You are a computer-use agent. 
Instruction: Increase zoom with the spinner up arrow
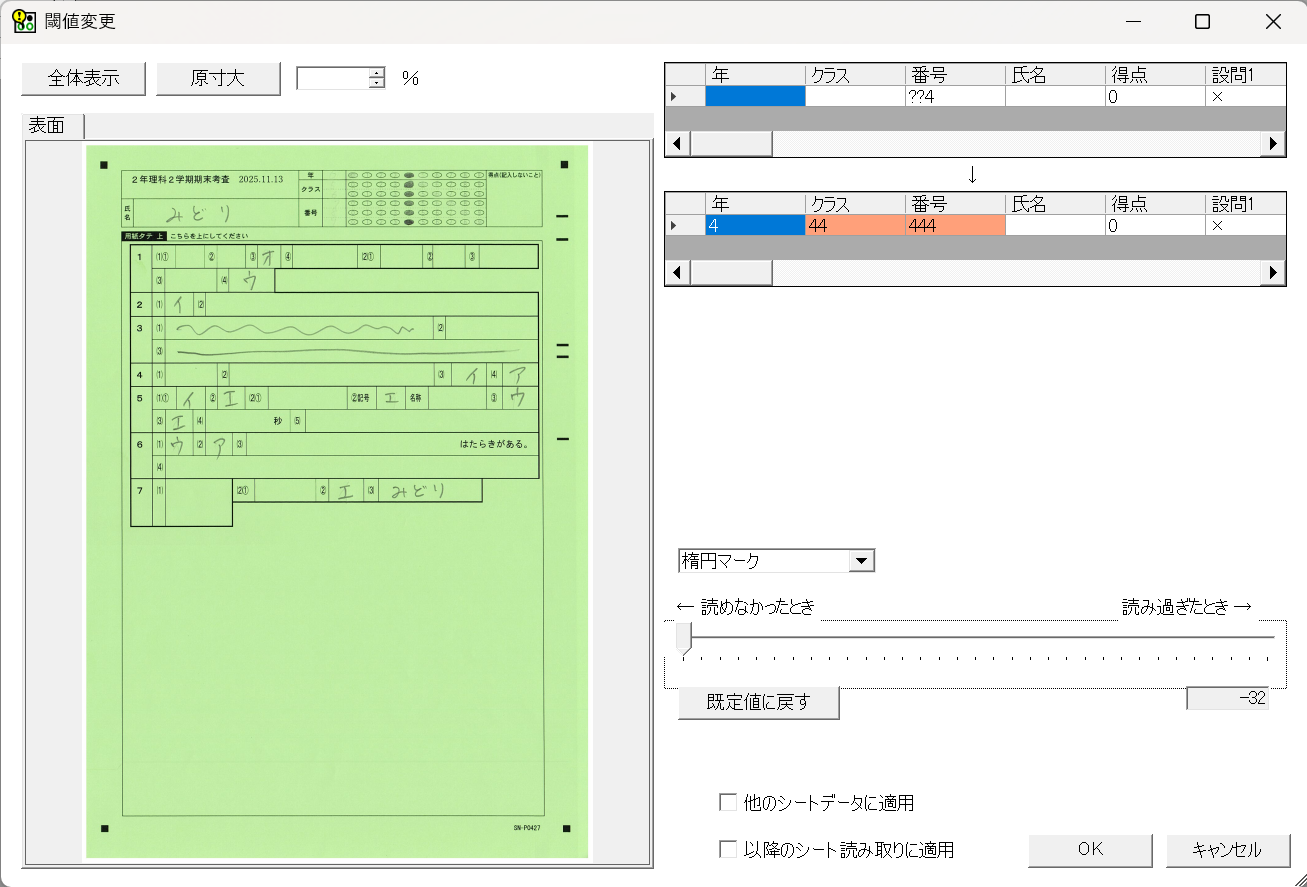click(x=377, y=73)
